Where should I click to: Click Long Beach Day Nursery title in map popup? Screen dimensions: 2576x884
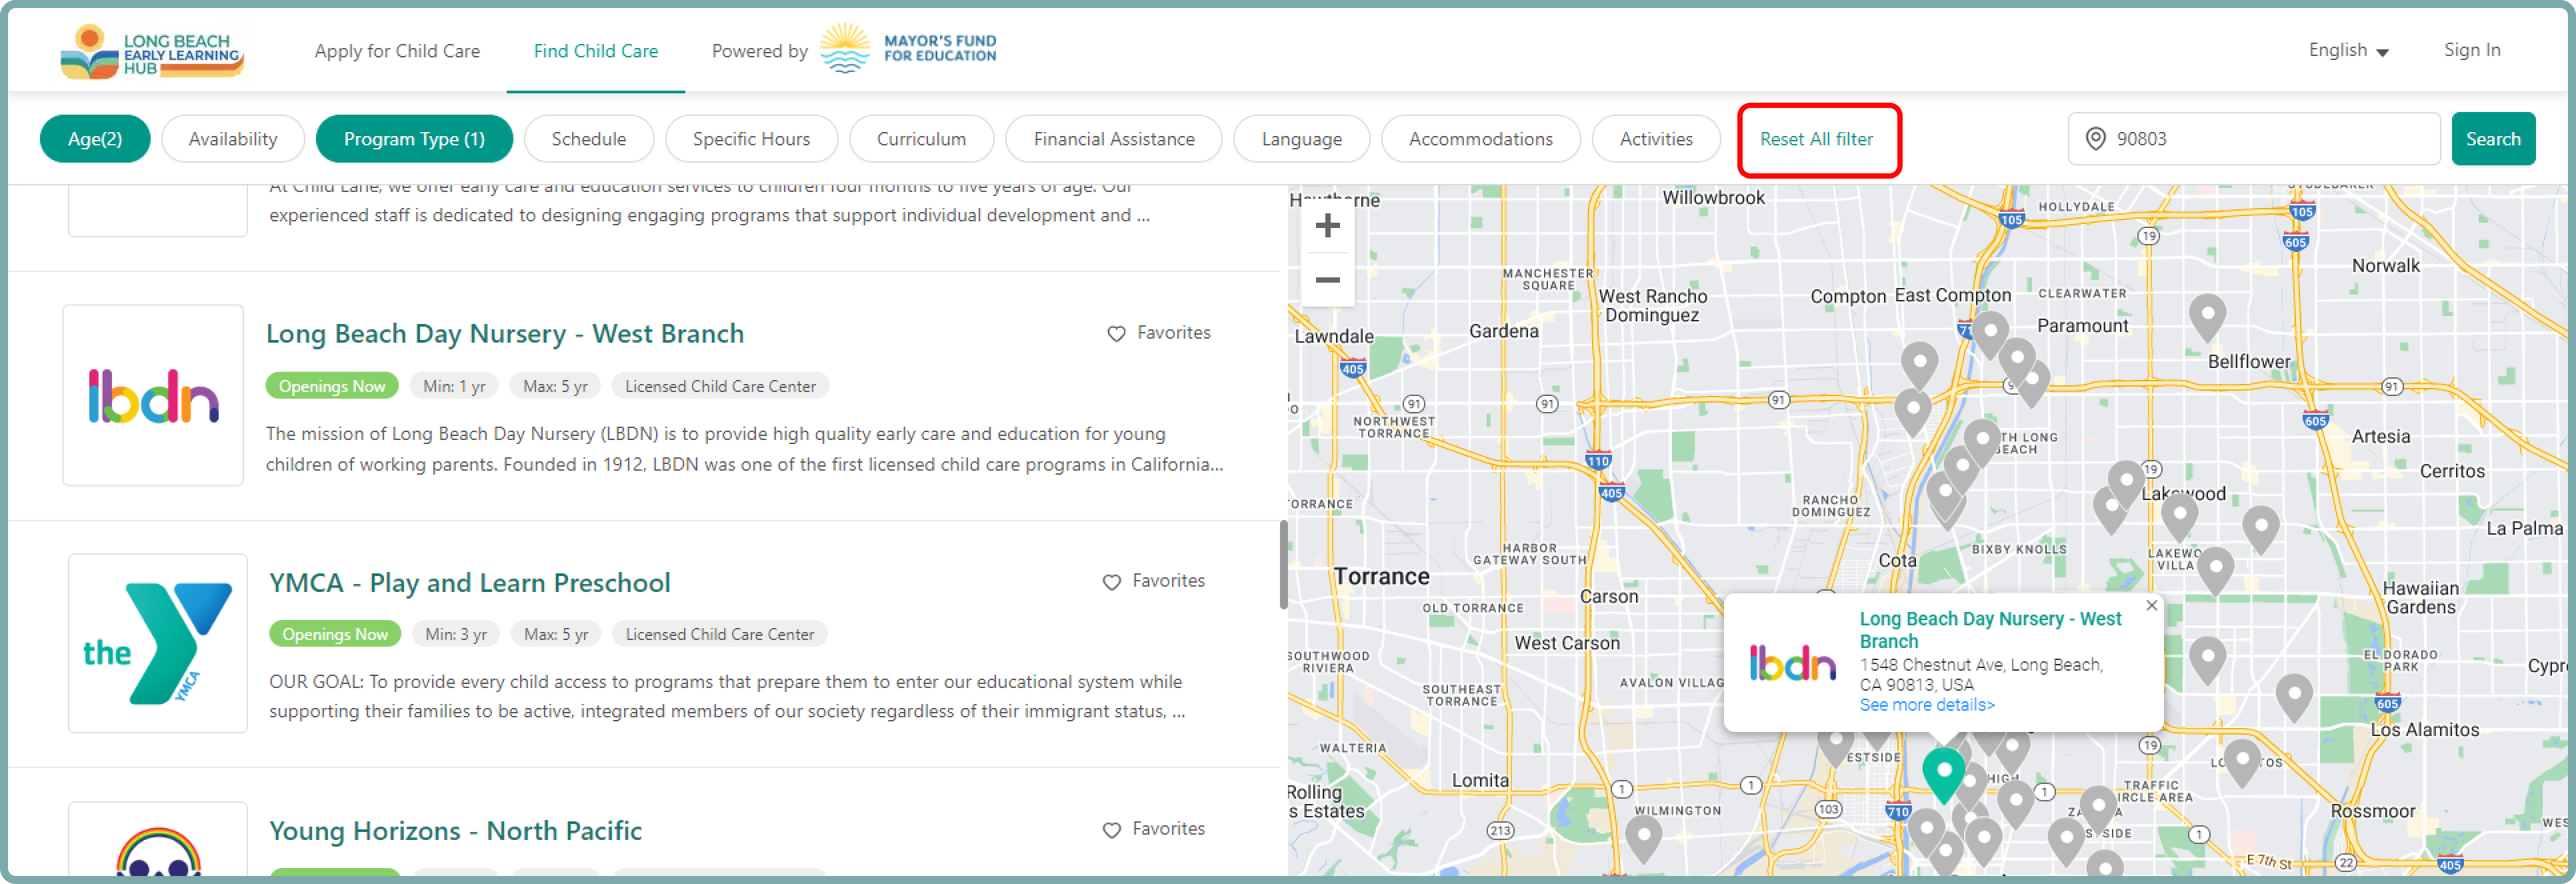click(x=1989, y=630)
